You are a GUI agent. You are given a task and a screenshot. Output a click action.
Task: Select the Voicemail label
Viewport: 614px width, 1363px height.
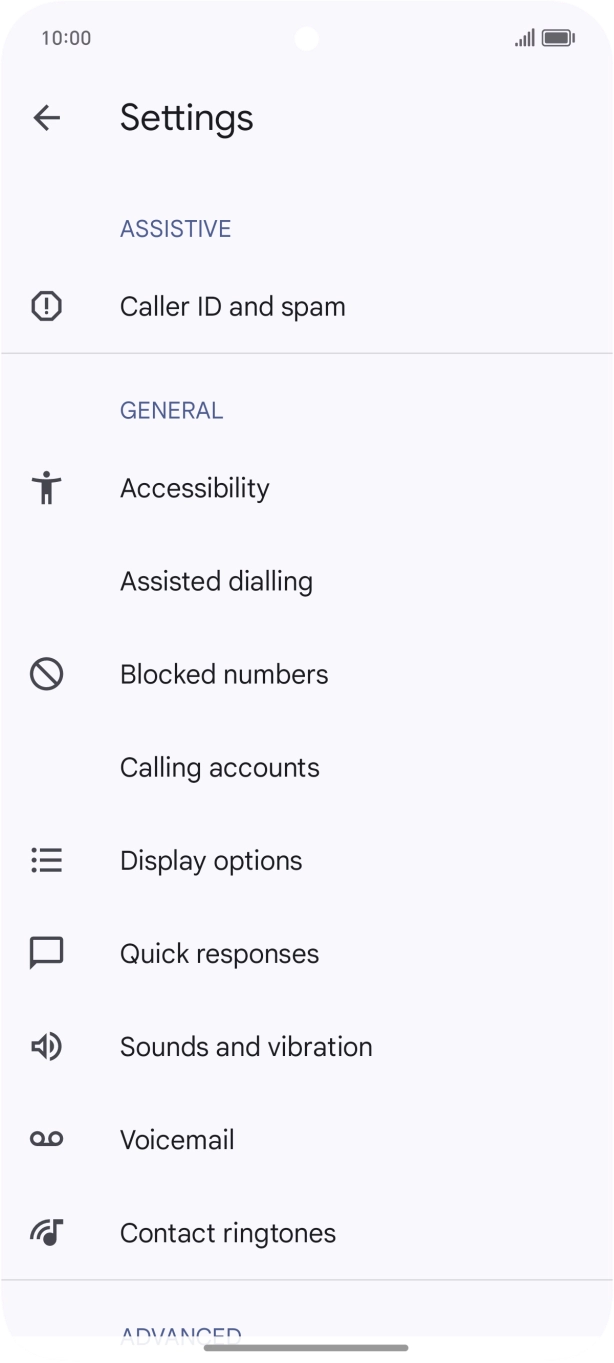[177, 1139]
